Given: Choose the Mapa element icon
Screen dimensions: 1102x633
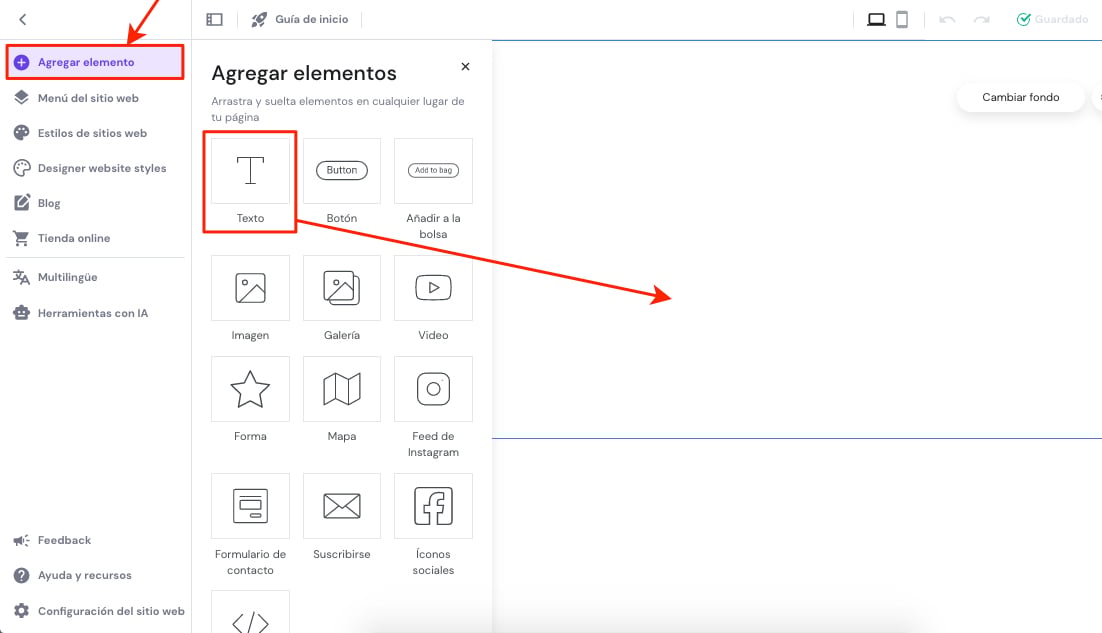Looking at the screenshot, I should pyautogui.click(x=342, y=390).
